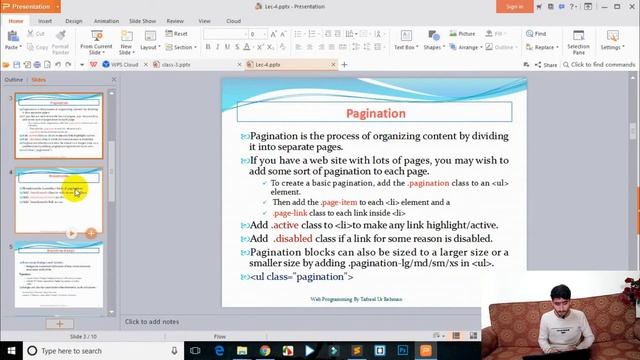The image size is (640, 360).
Task: Select slide 3 thumbnail in panel
Action: (x=59, y=126)
